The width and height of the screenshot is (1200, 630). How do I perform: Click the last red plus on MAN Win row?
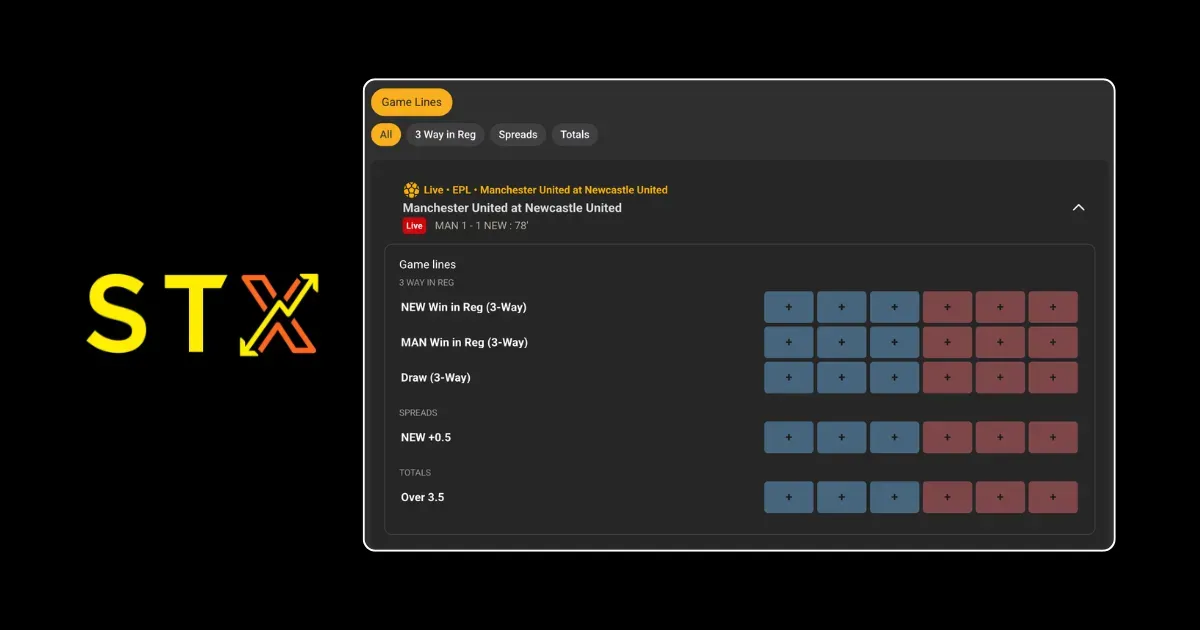click(1053, 342)
